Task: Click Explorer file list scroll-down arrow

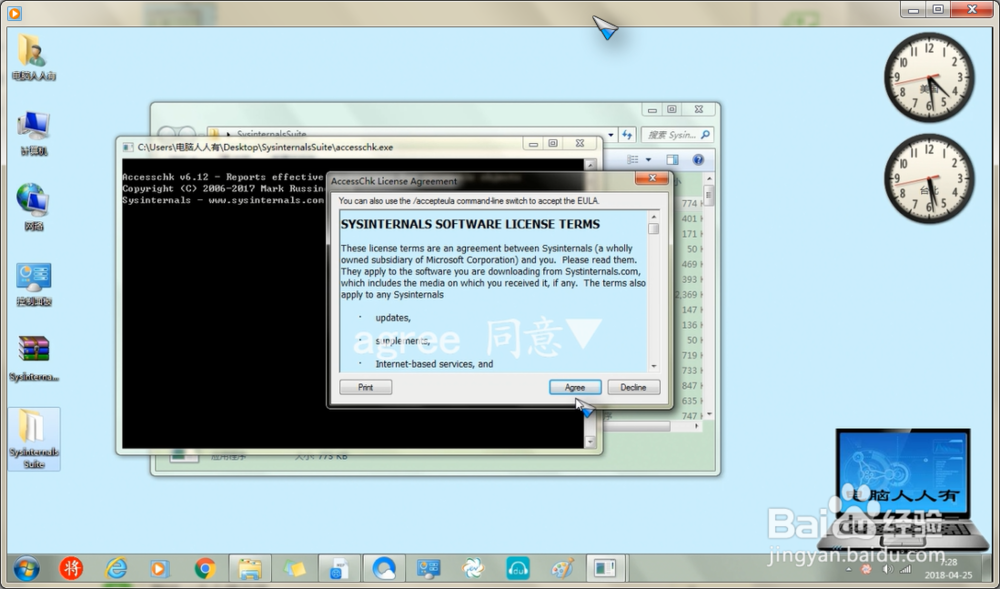Action: pyautogui.click(x=709, y=415)
